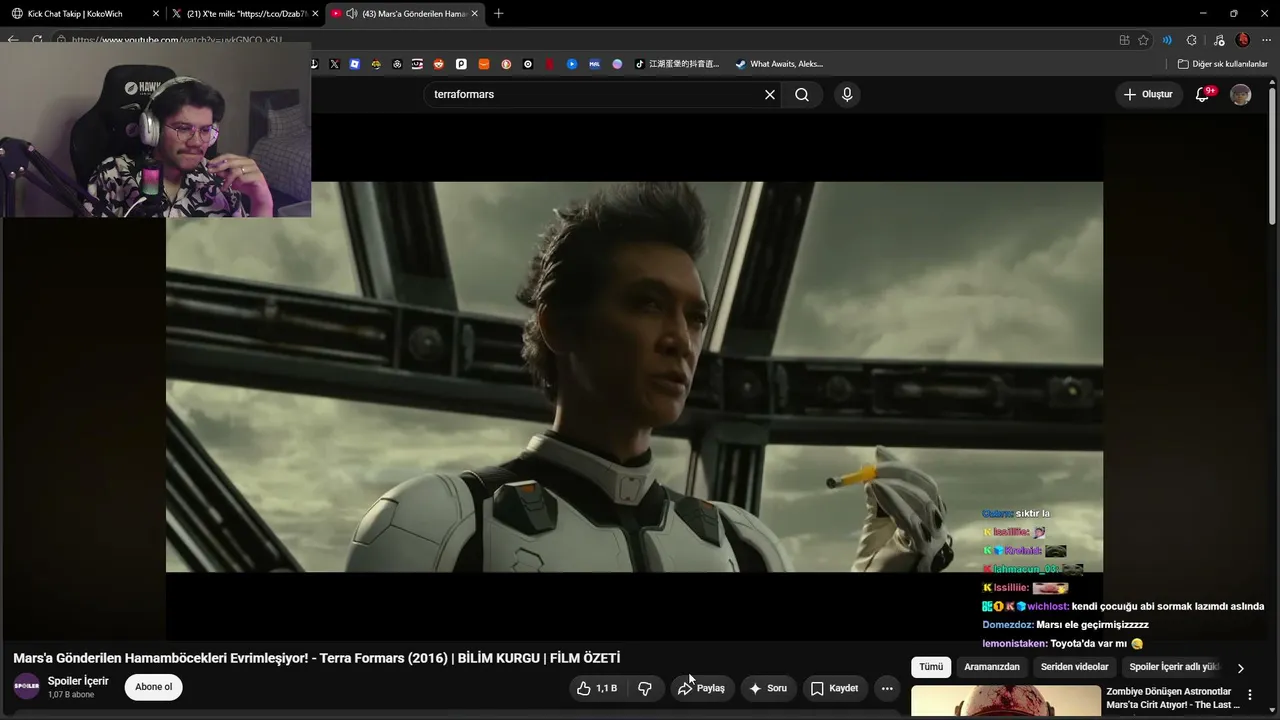Add this page to favorites with star
The width and height of the screenshot is (1280, 720).
[x=1144, y=40]
